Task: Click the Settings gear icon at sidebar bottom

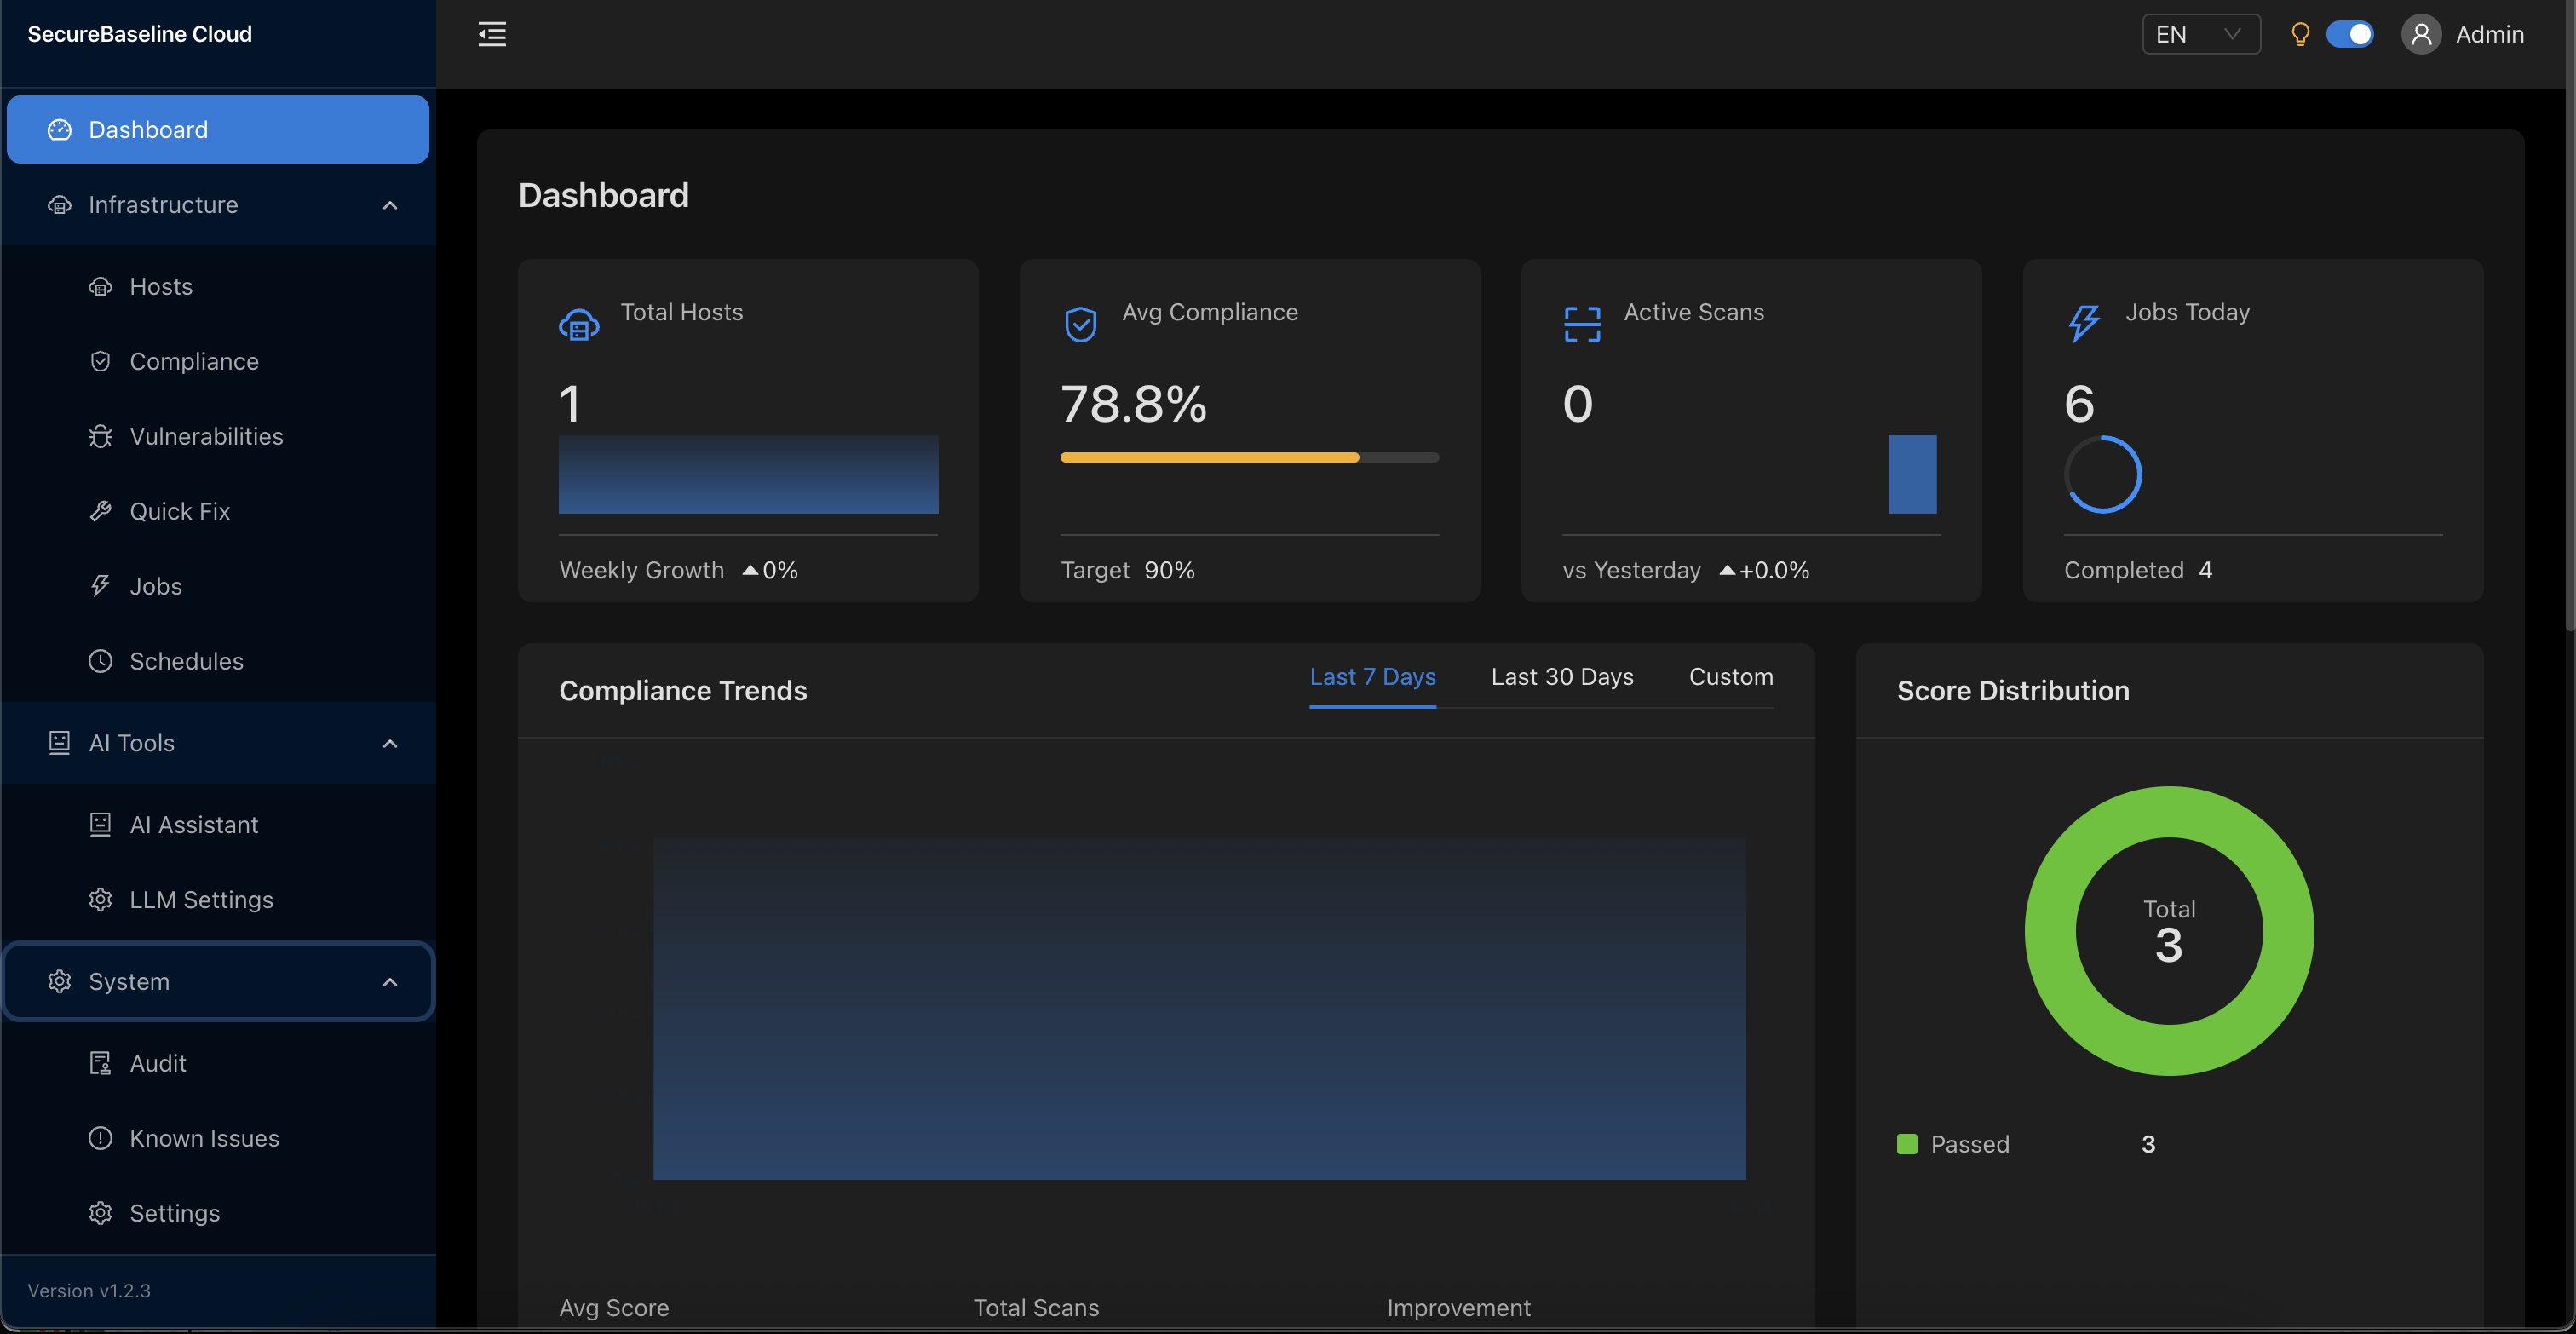Action: click(x=101, y=1214)
